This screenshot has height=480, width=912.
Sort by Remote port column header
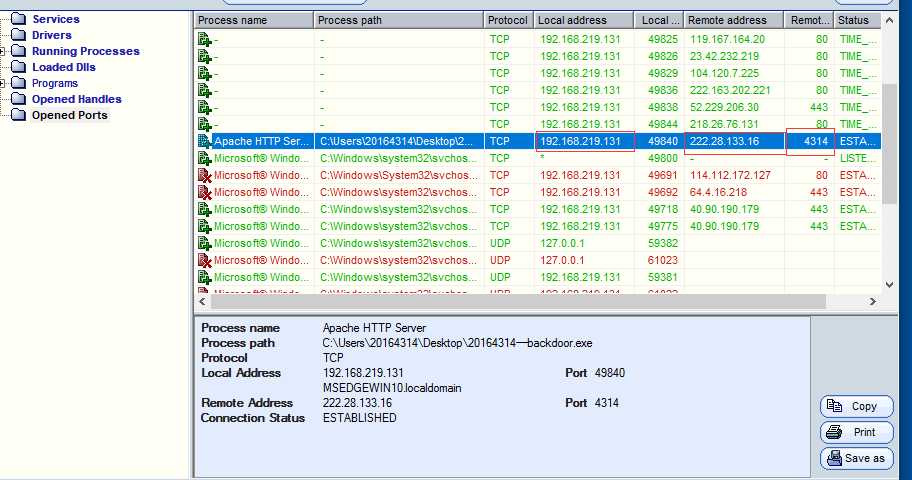click(x=809, y=20)
